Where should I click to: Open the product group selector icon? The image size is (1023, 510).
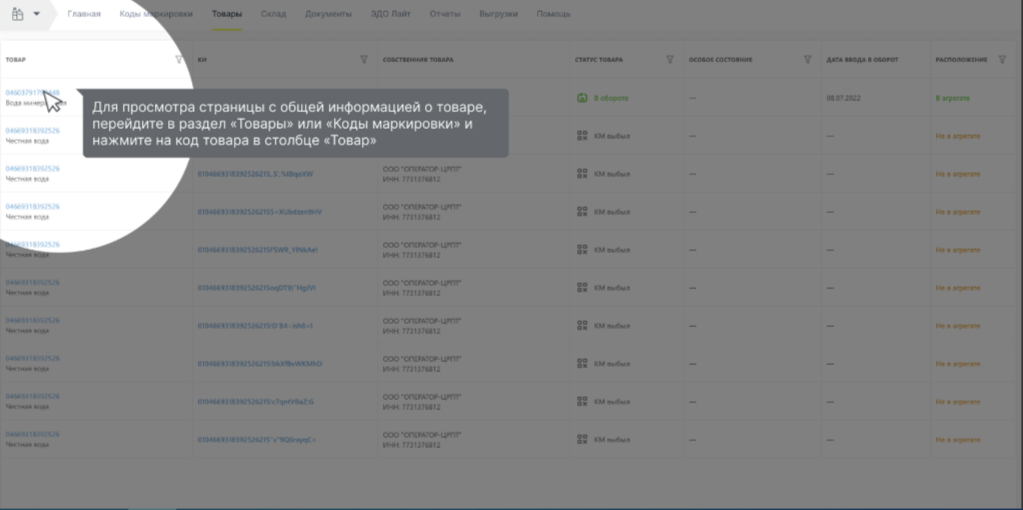(x=18, y=14)
